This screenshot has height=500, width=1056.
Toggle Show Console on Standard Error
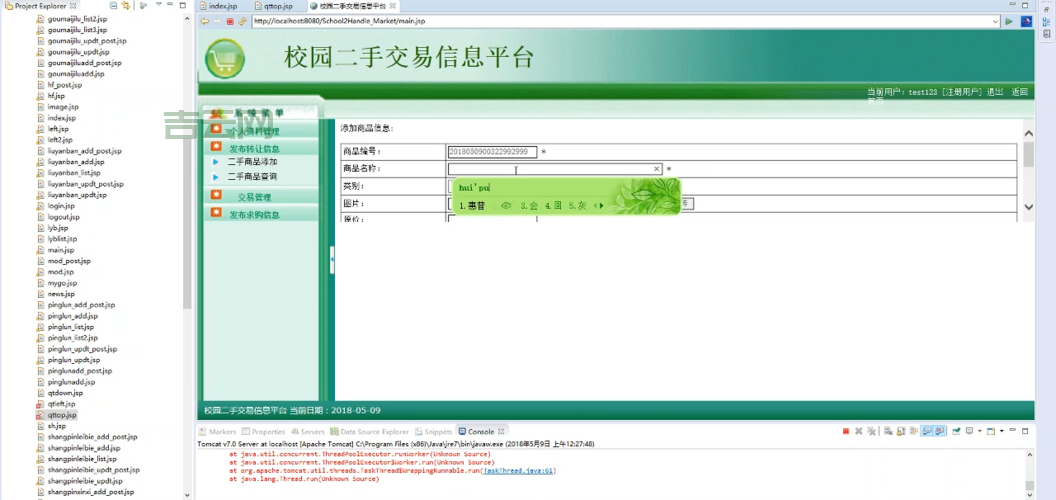point(939,431)
